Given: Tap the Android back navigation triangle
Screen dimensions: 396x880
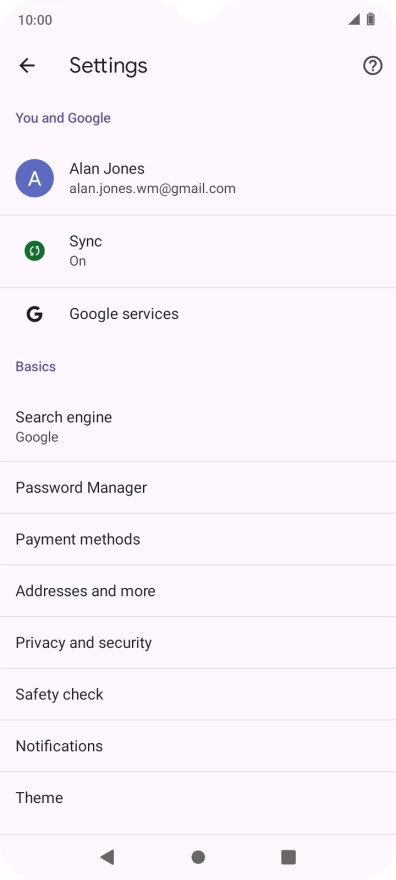Looking at the screenshot, I should (x=107, y=856).
